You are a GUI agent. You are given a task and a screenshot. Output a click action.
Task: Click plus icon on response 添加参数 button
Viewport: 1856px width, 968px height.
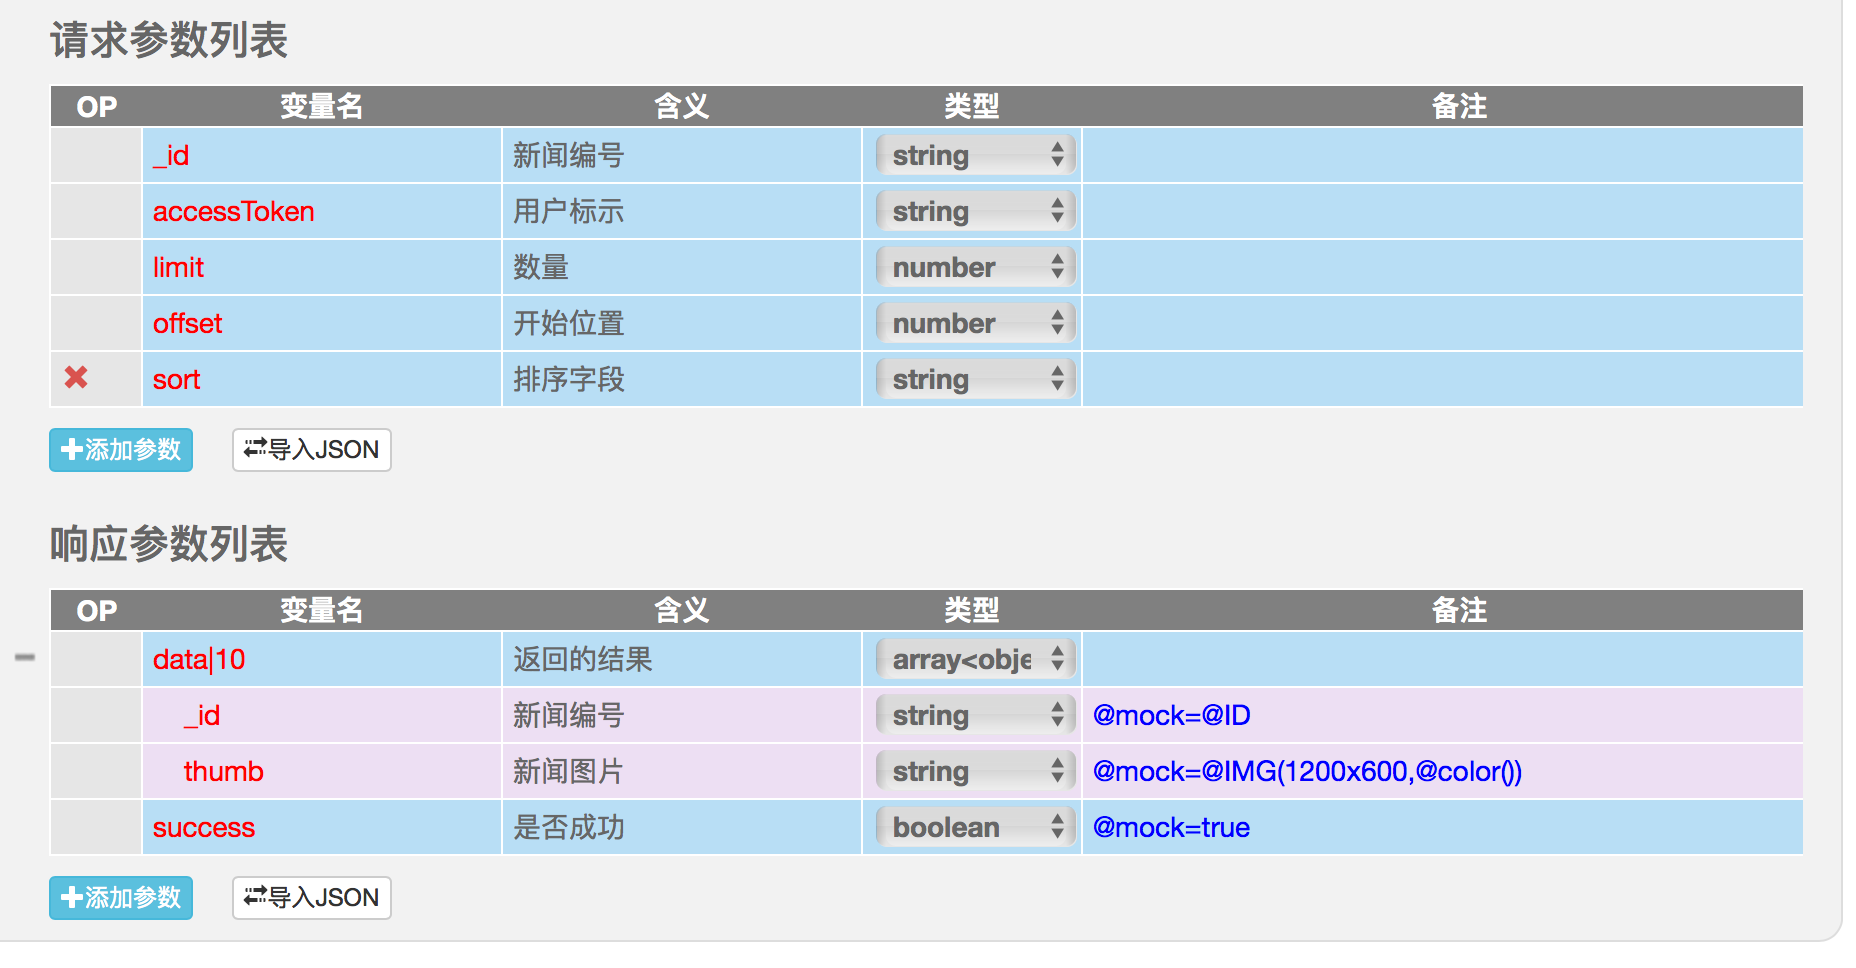pos(70,898)
